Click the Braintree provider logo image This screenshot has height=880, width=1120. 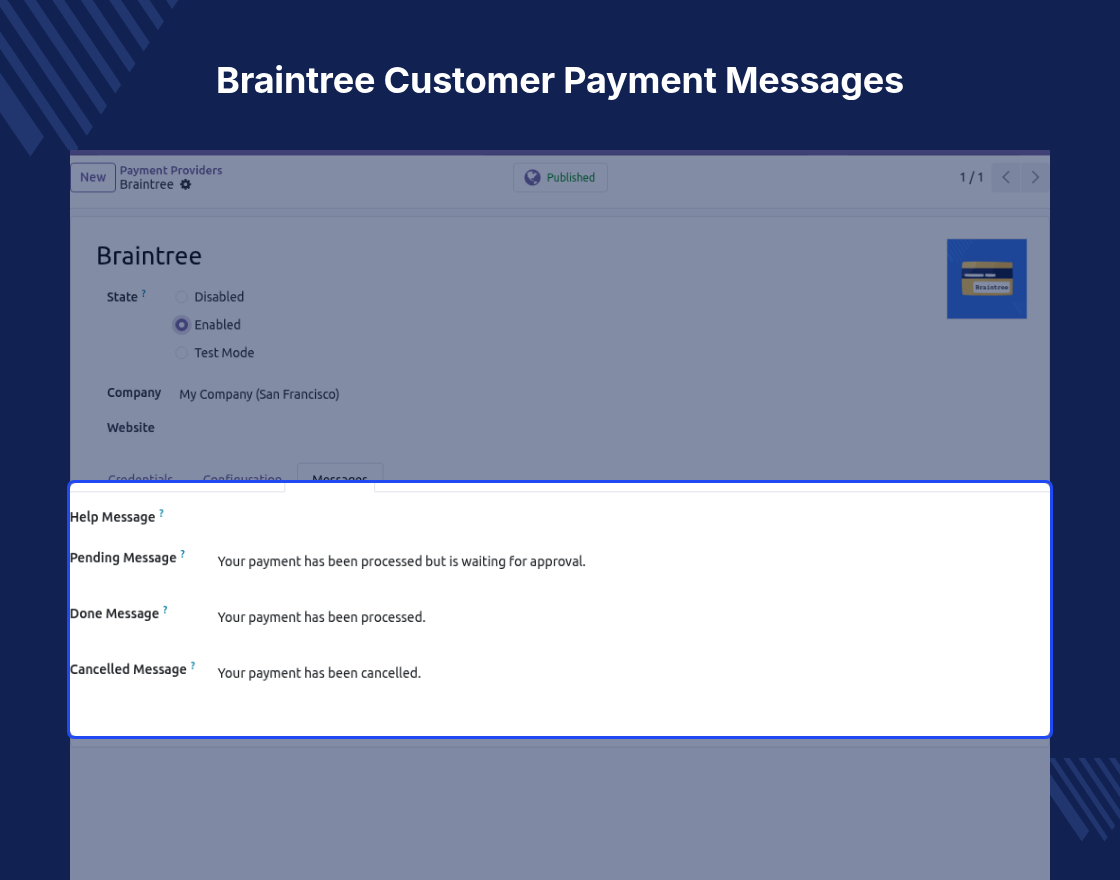pos(986,279)
